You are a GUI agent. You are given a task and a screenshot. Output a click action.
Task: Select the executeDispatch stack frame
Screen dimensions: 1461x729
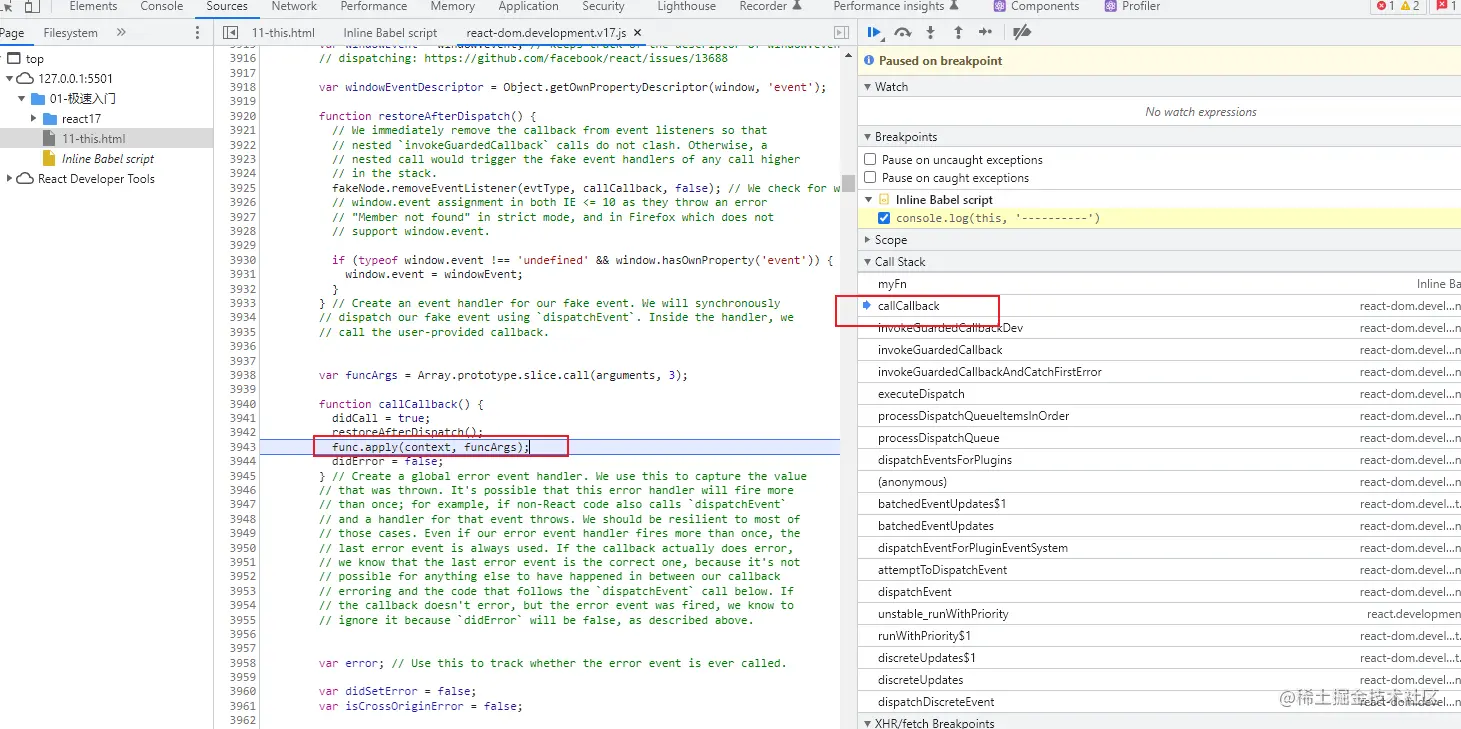point(1160,394)
